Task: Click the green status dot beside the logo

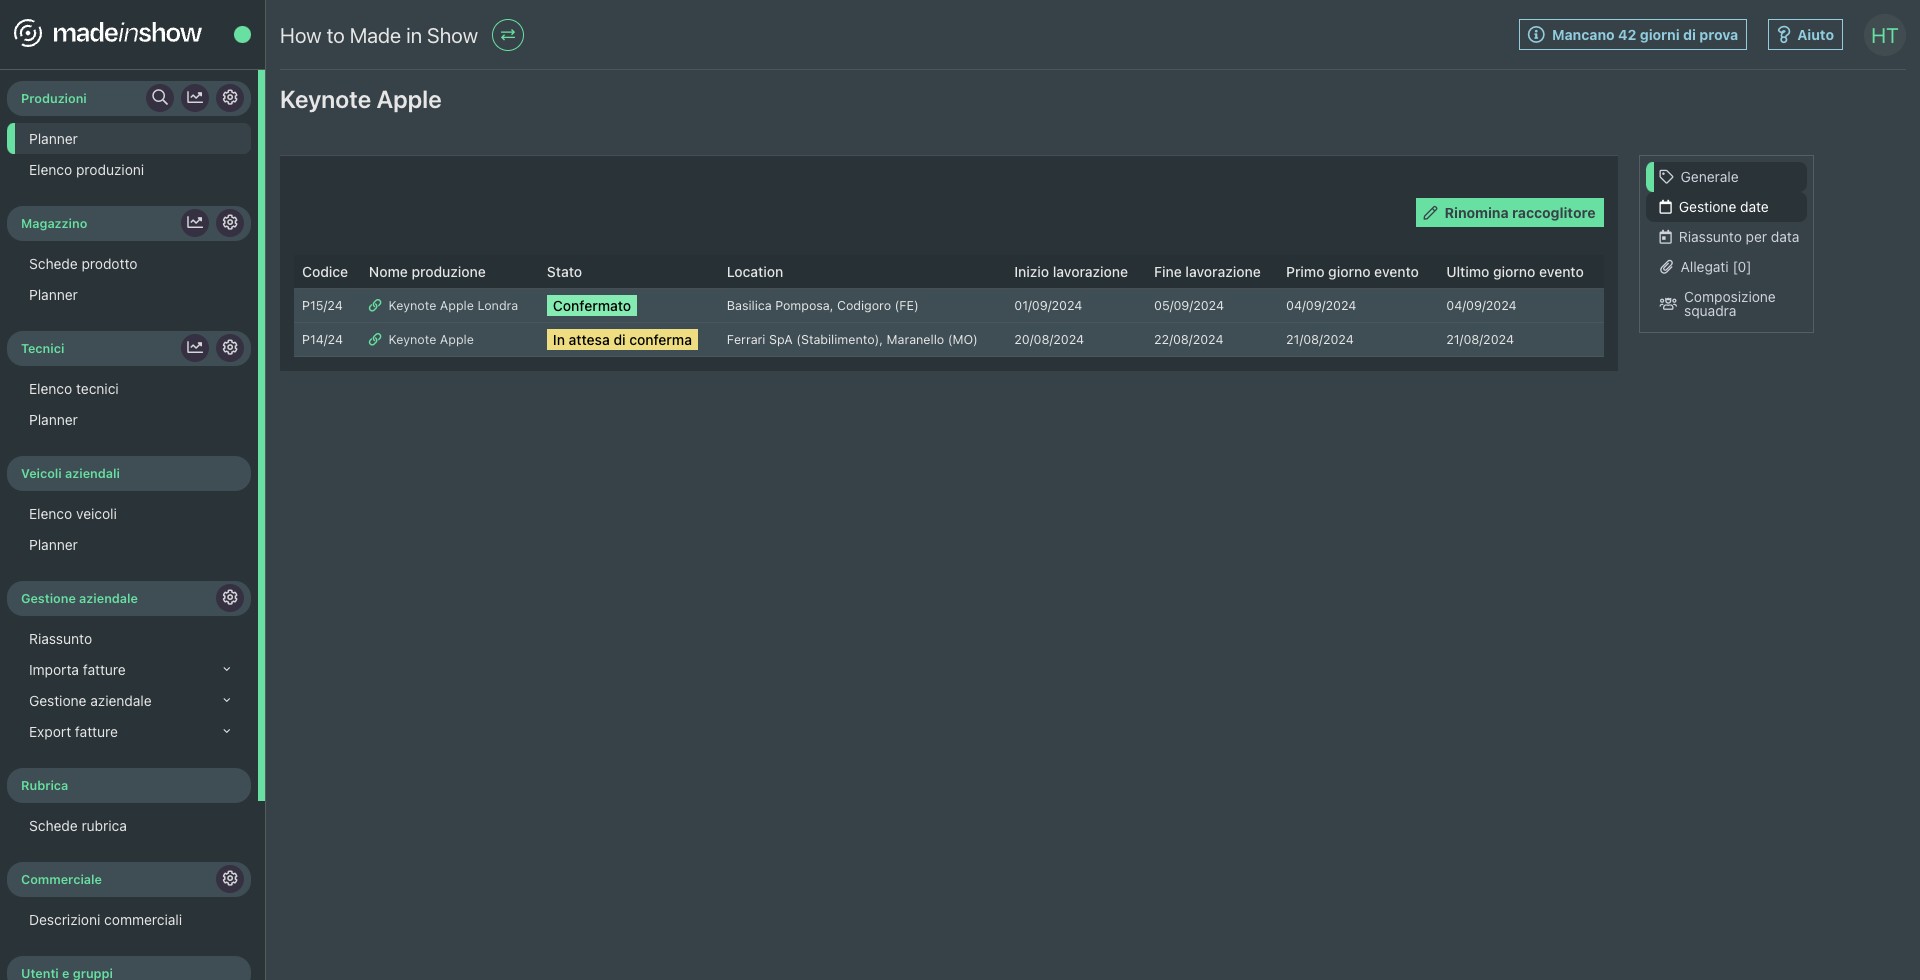Action: point(242,35)
